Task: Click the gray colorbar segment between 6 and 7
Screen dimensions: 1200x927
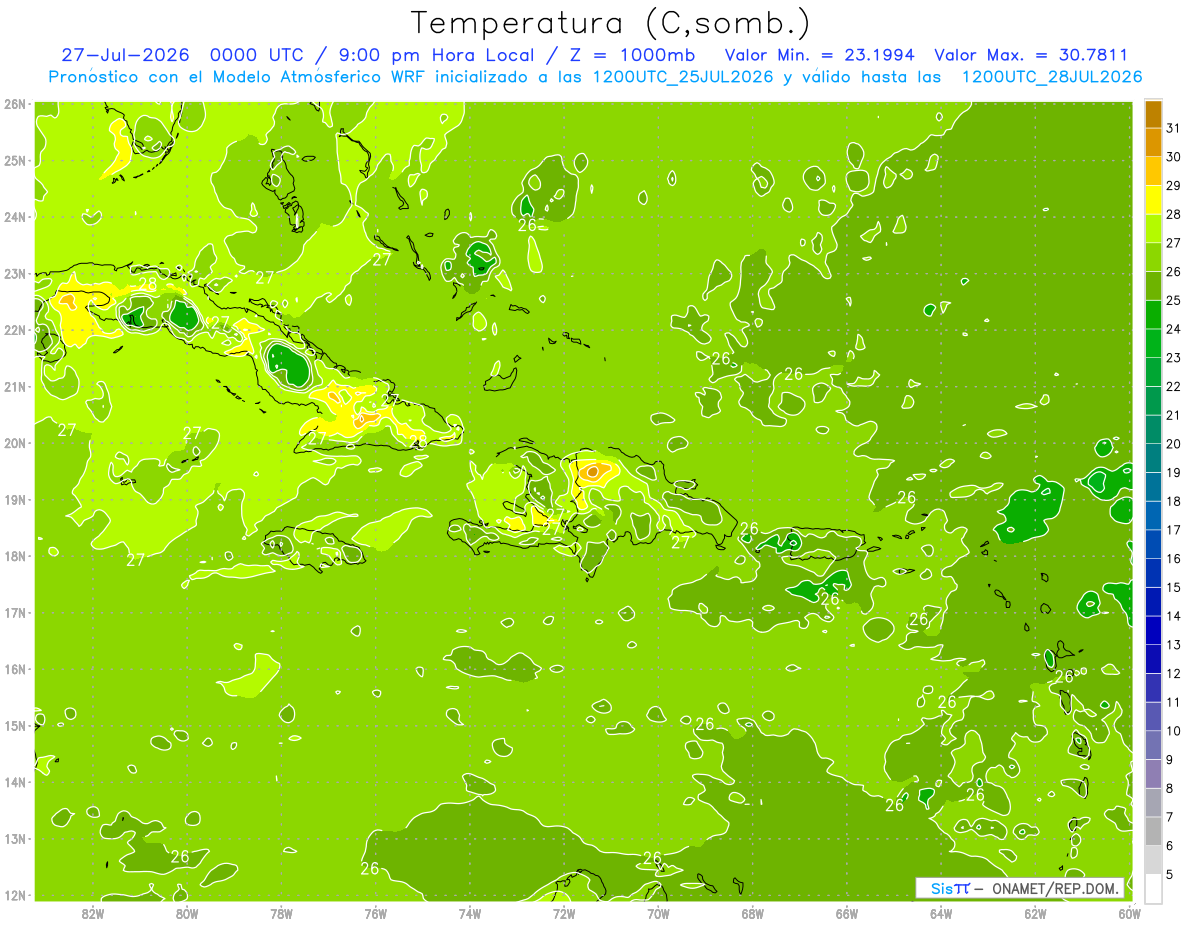Action: point(1153,831)
